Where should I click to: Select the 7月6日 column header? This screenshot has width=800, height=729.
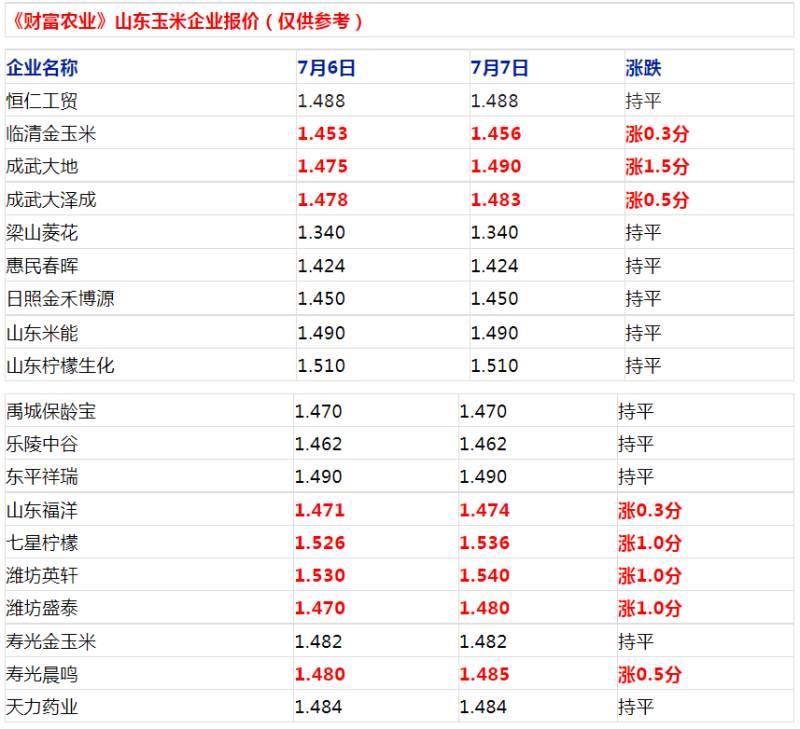coord(327,67)
